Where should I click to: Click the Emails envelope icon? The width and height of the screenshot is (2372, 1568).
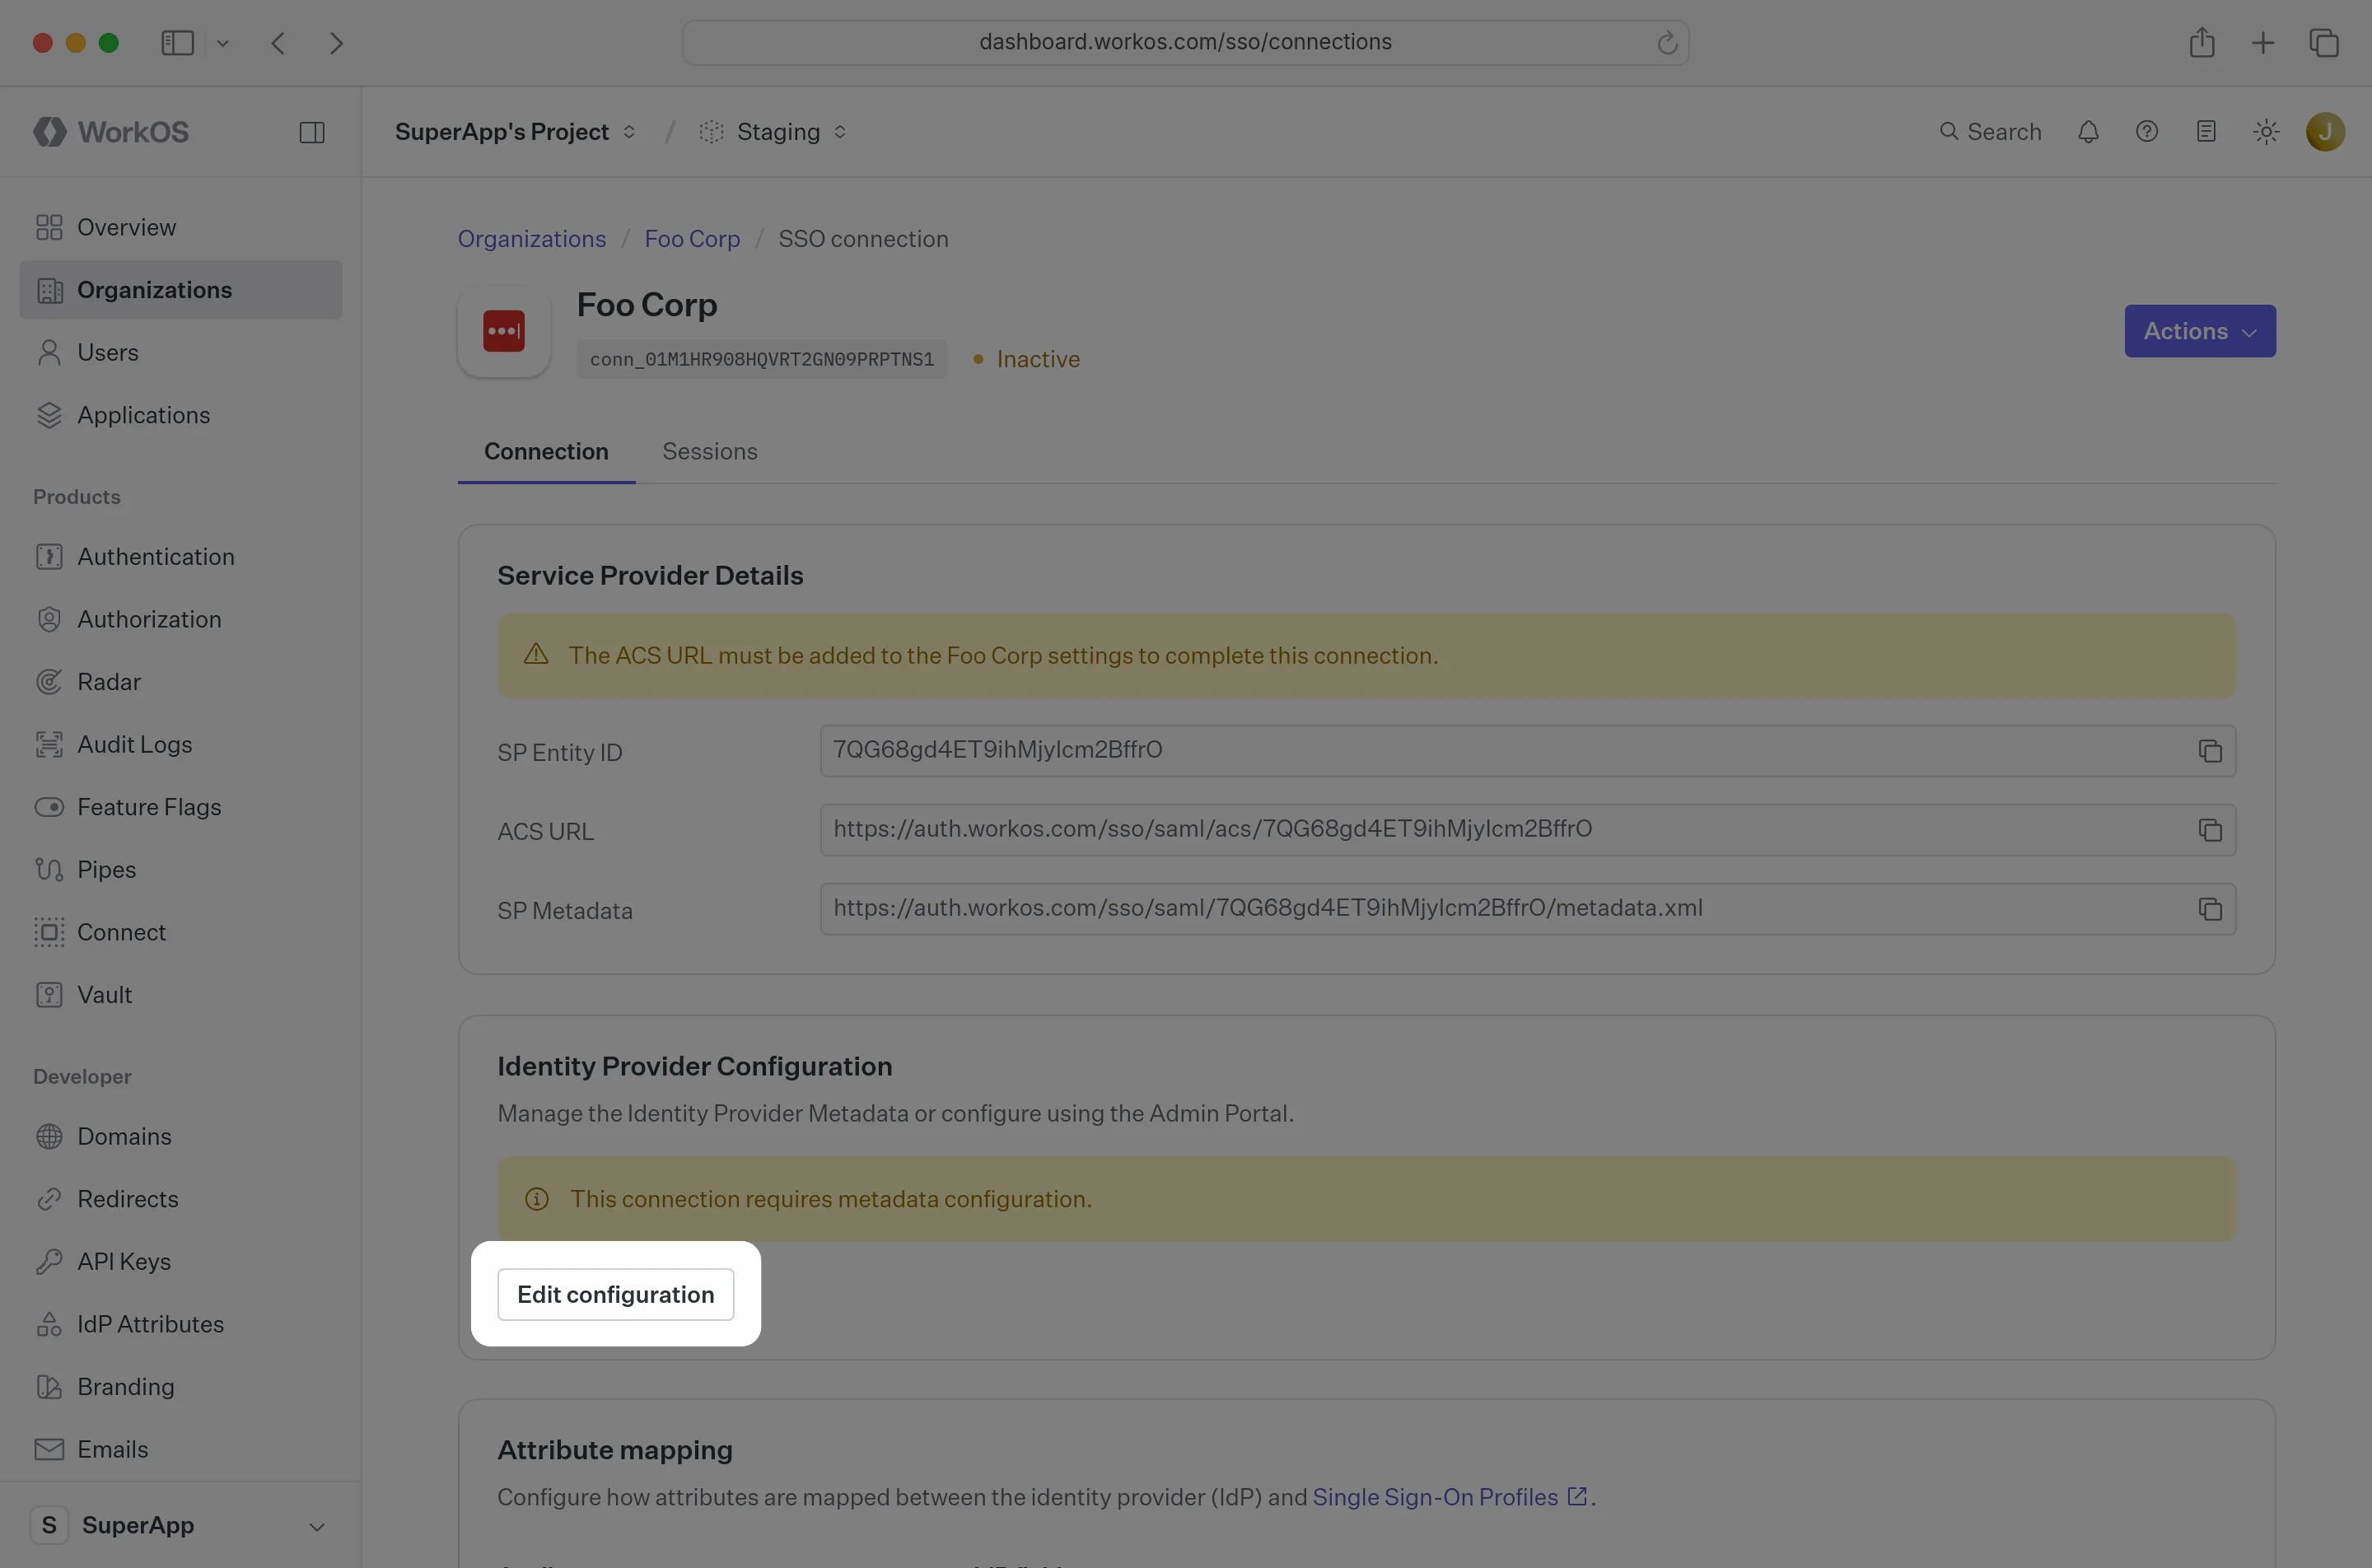pyautogui.click(x=49, y=1449)
